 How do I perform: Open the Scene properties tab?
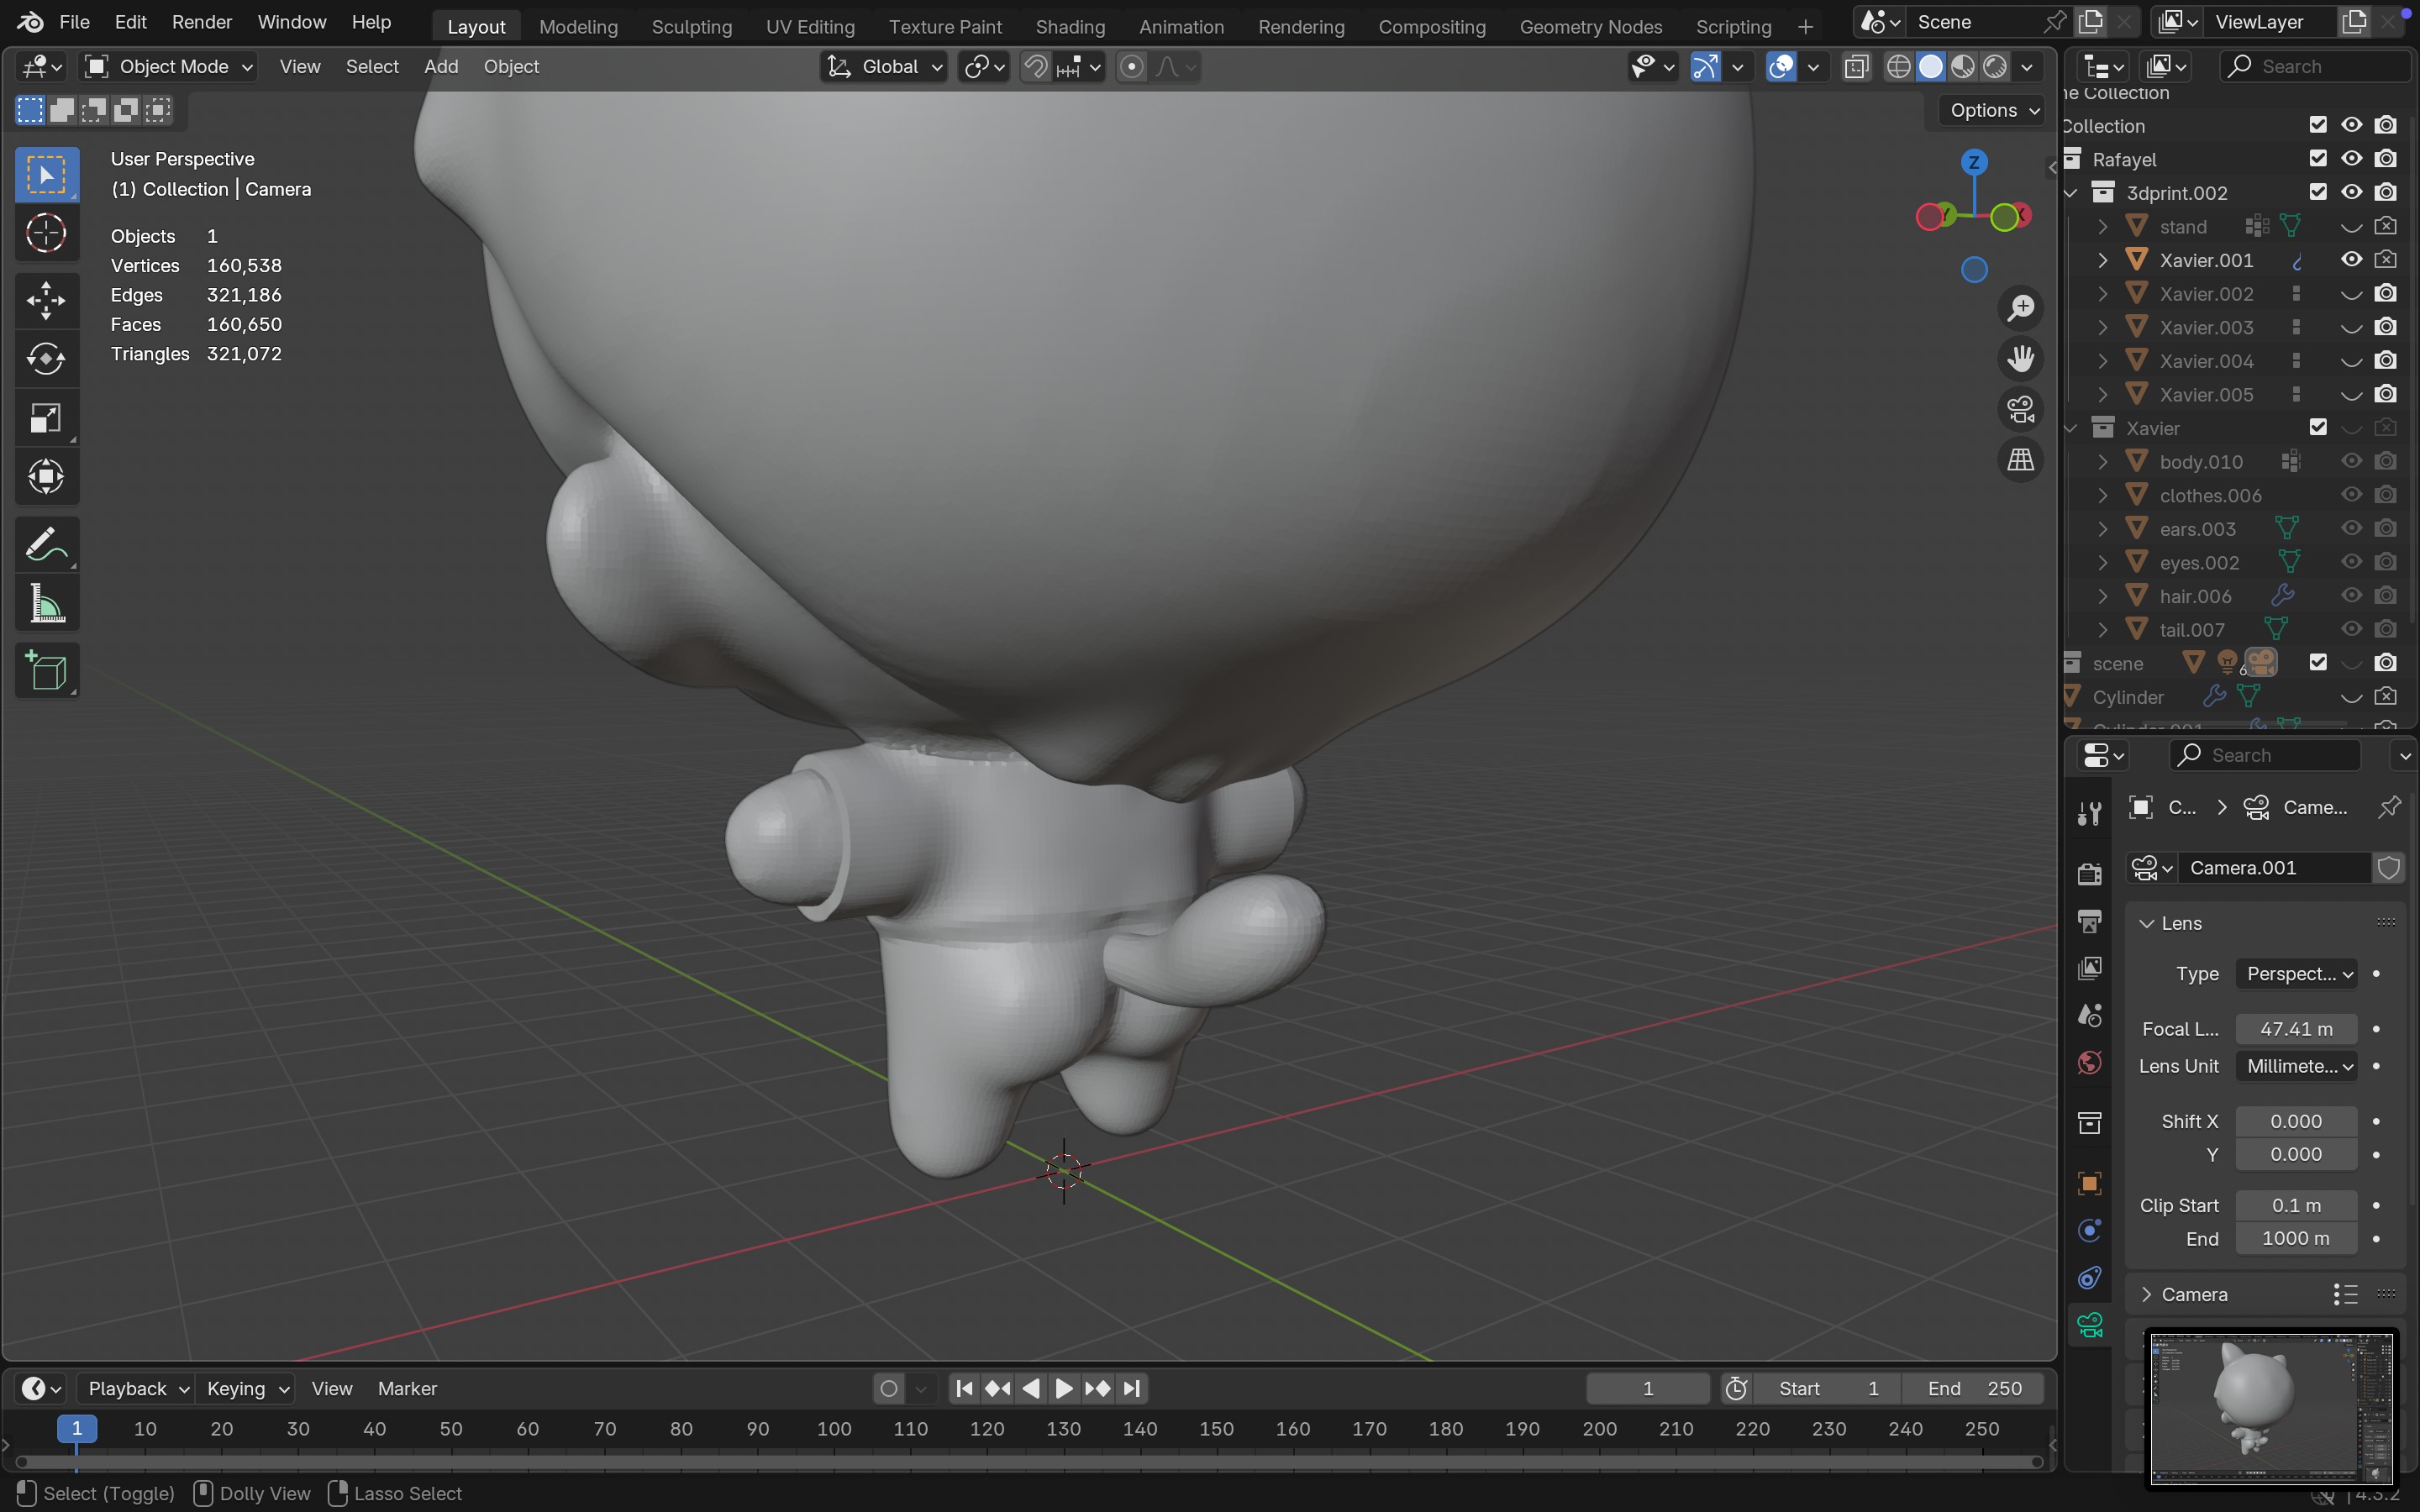[x=2089, y=1015]
